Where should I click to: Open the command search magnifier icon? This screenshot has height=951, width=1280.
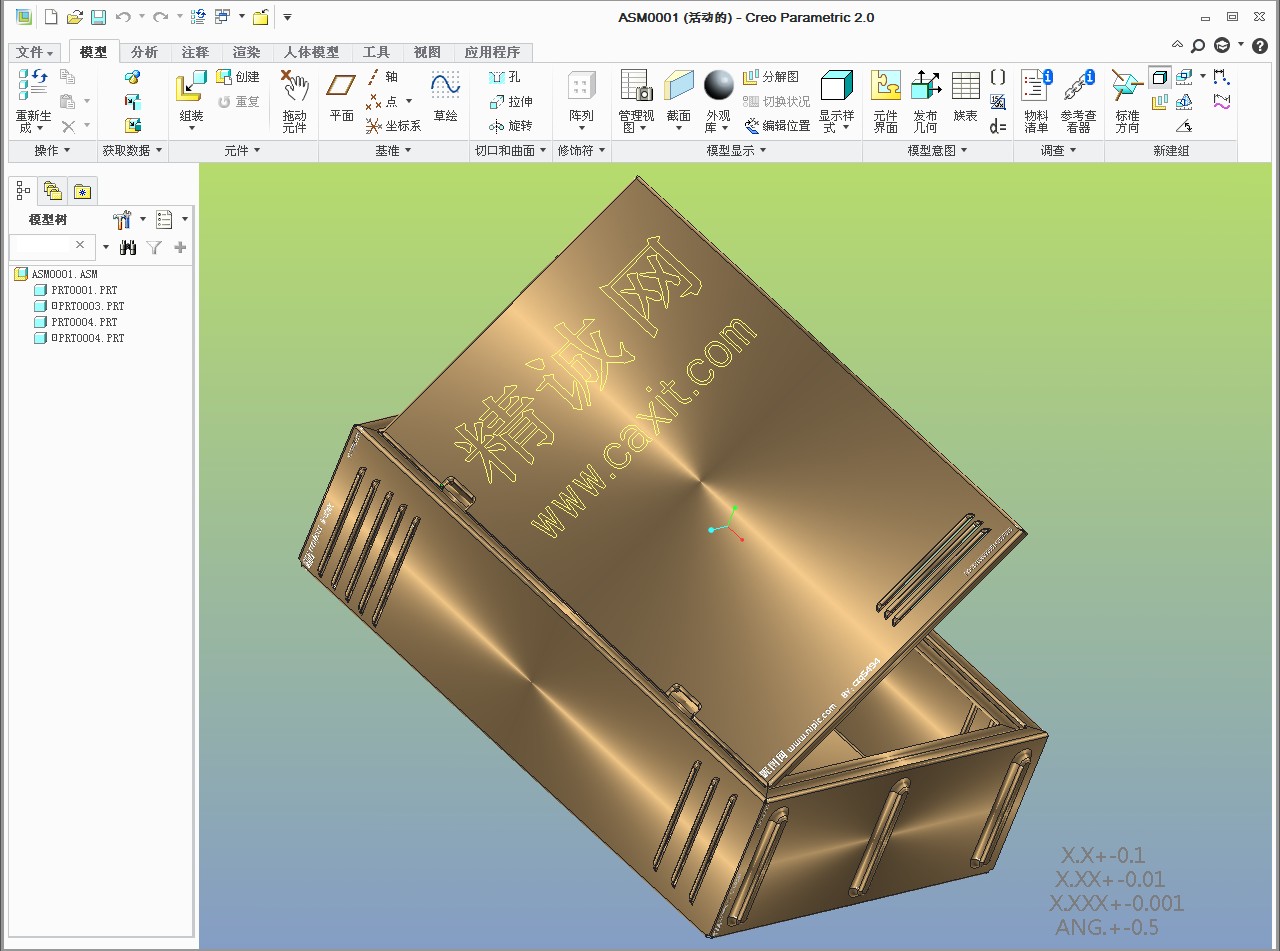point(1198,46)
